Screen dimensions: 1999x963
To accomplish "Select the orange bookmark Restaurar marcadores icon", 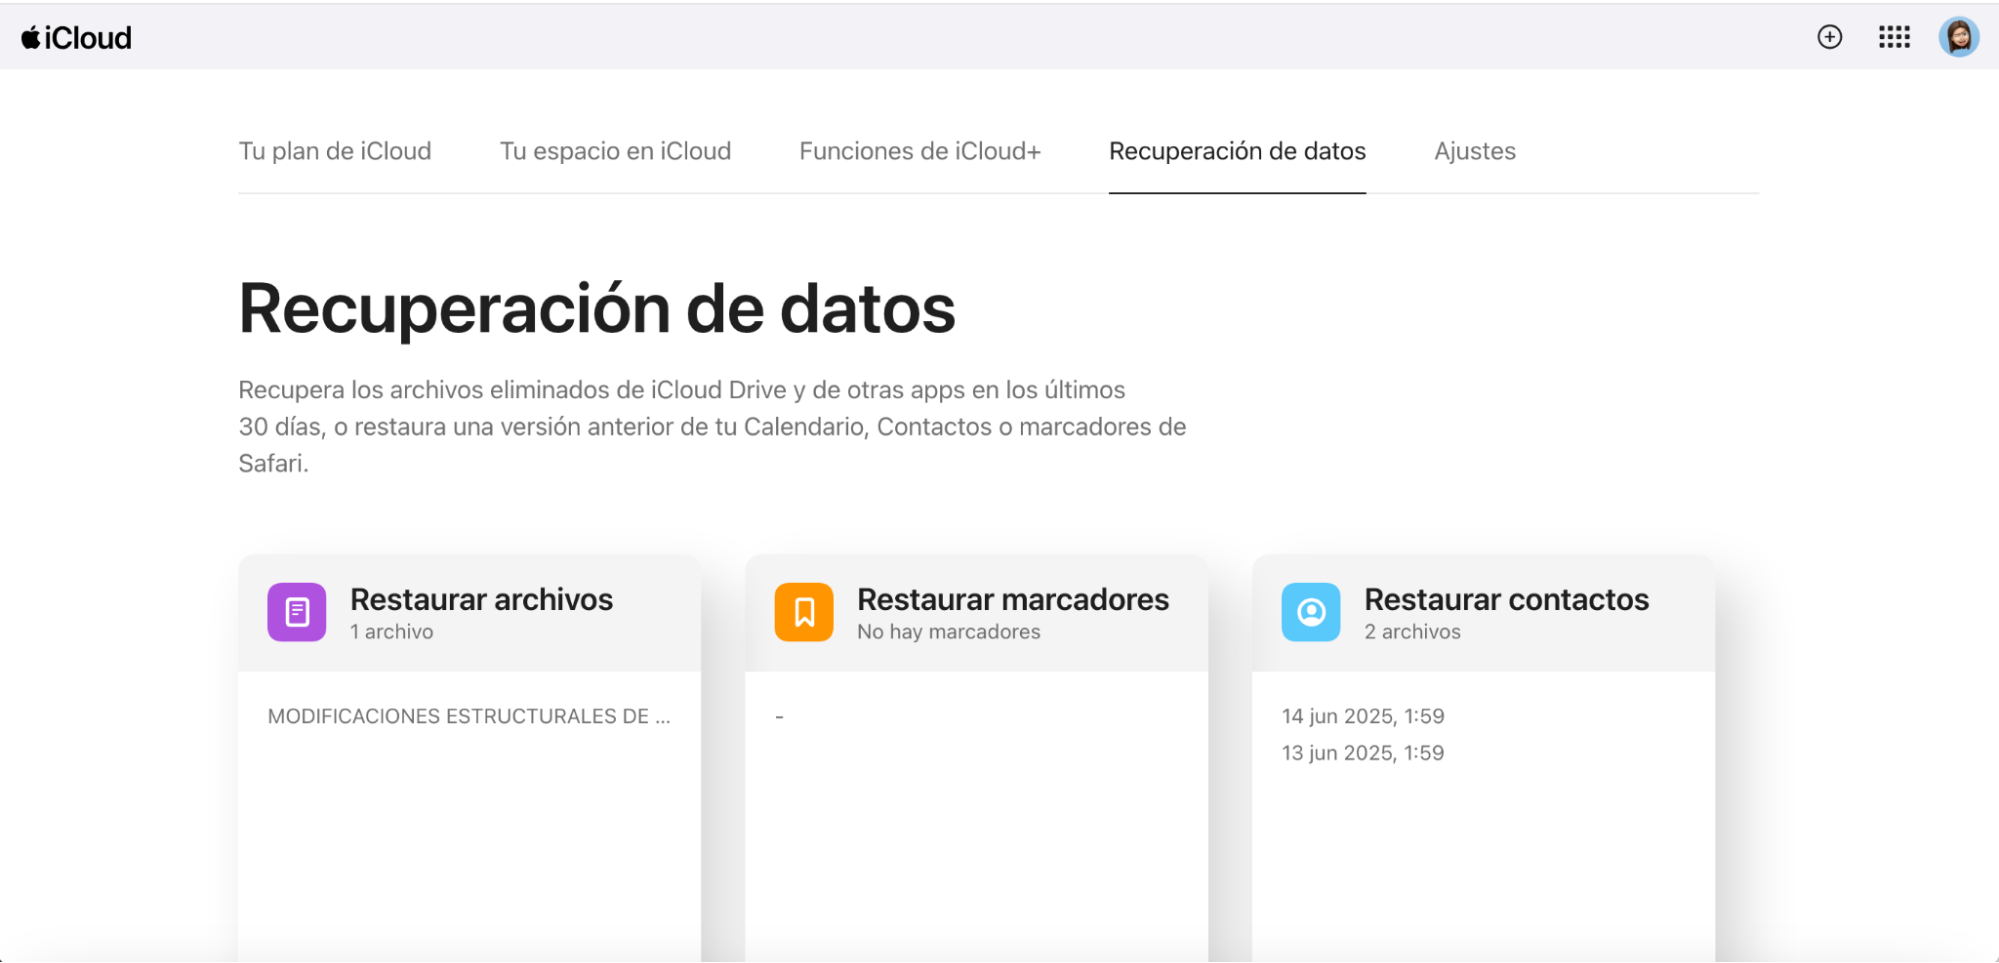I will pyautogui.click(x=803, y=611).
